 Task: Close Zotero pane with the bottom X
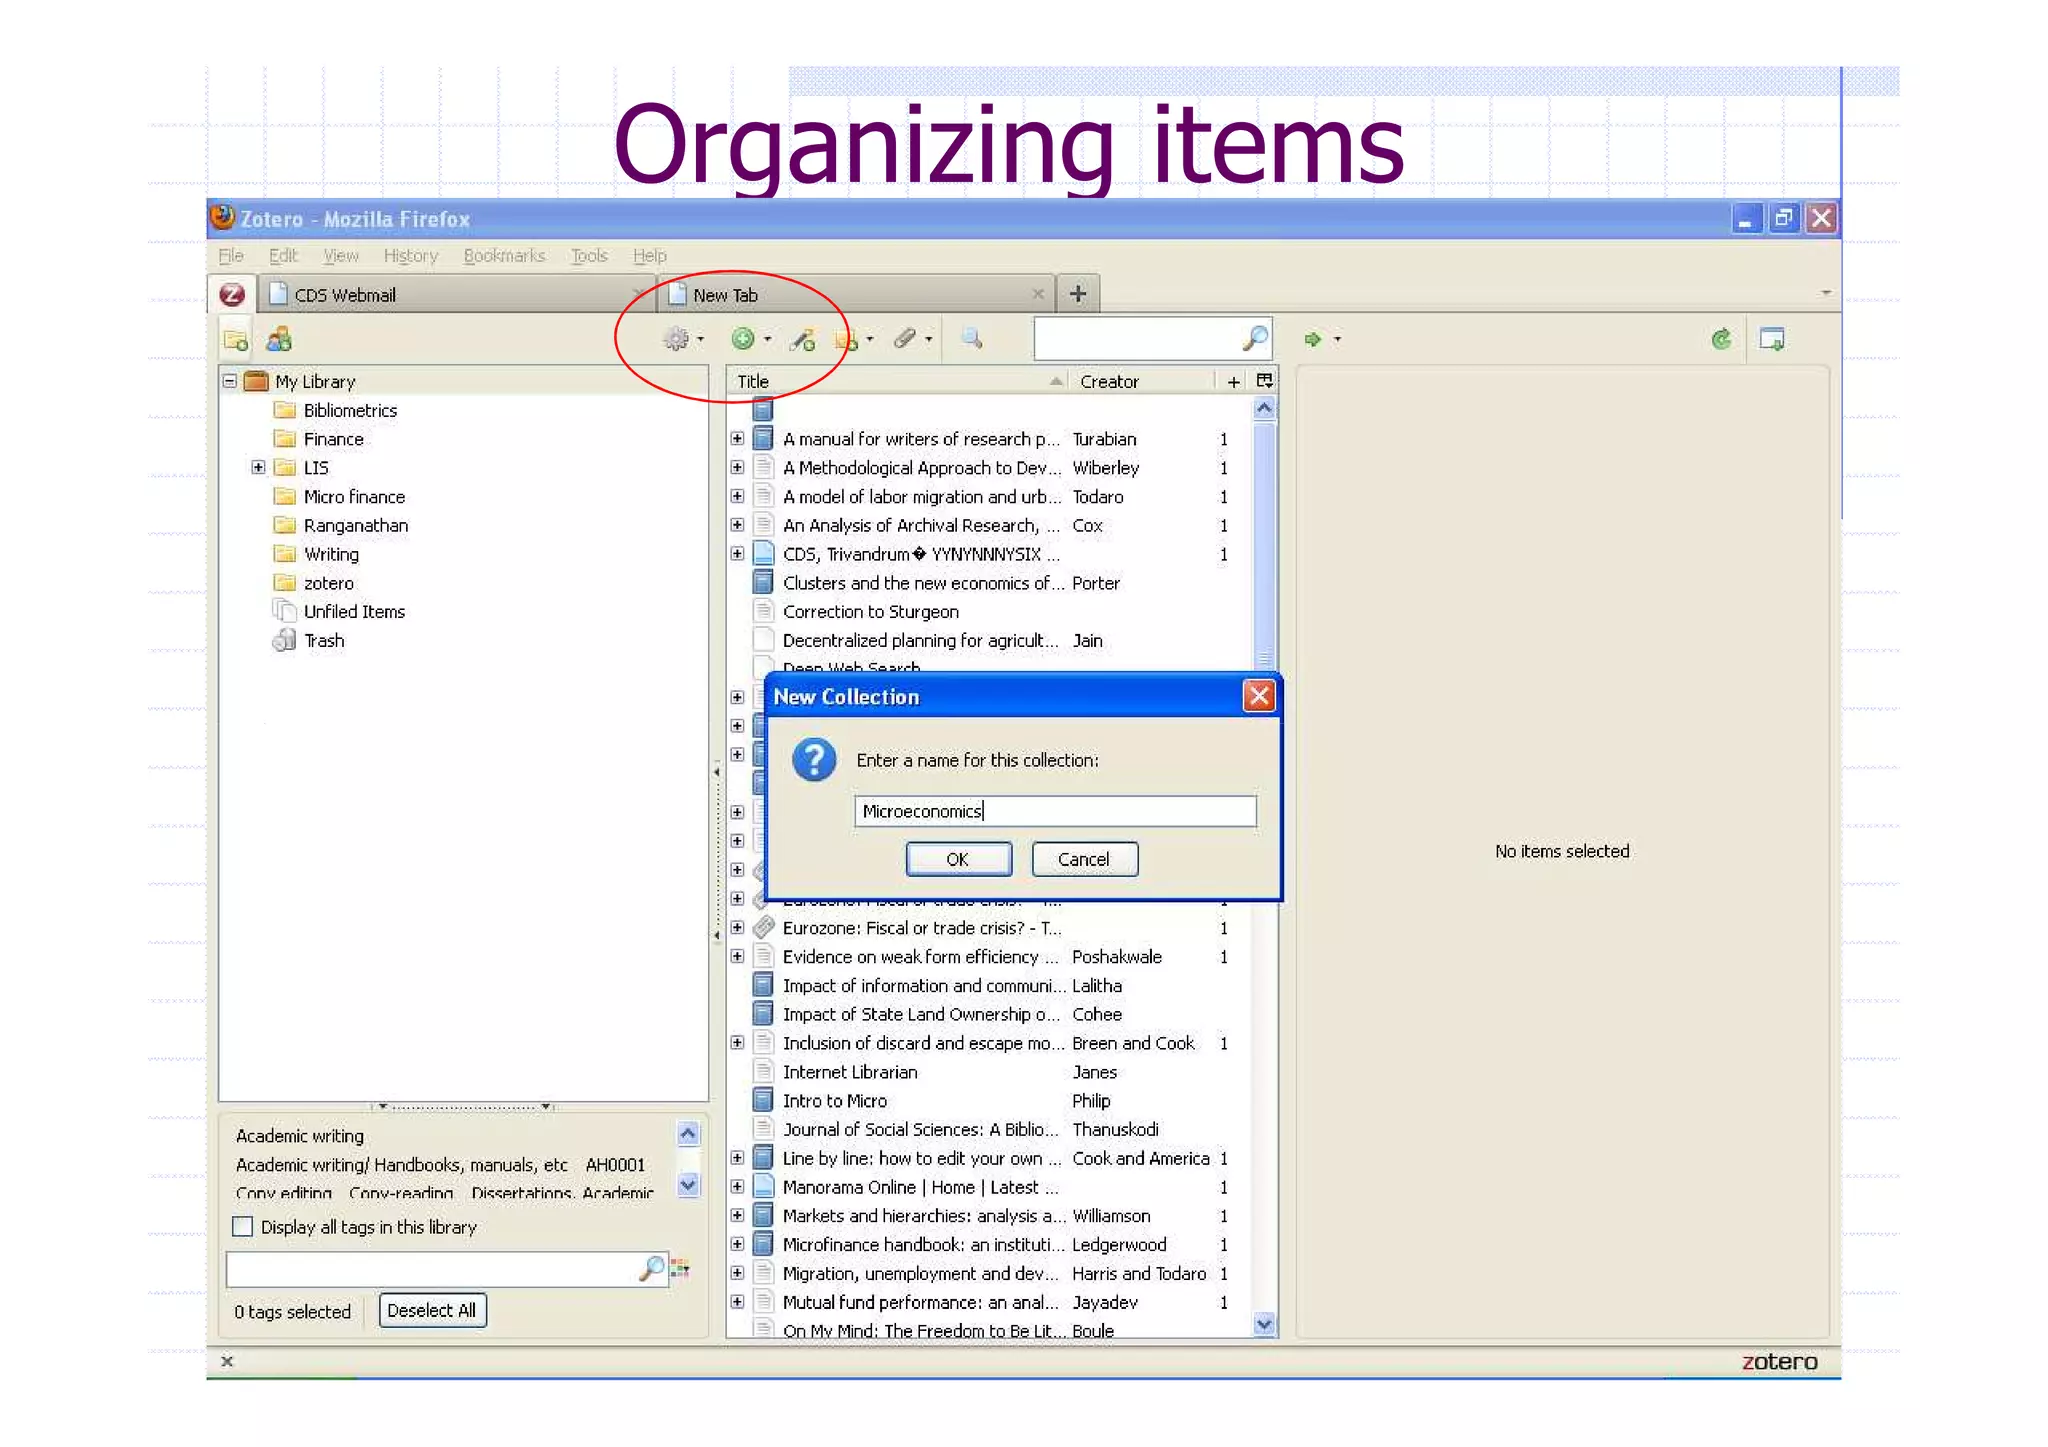pos(227,1361)
